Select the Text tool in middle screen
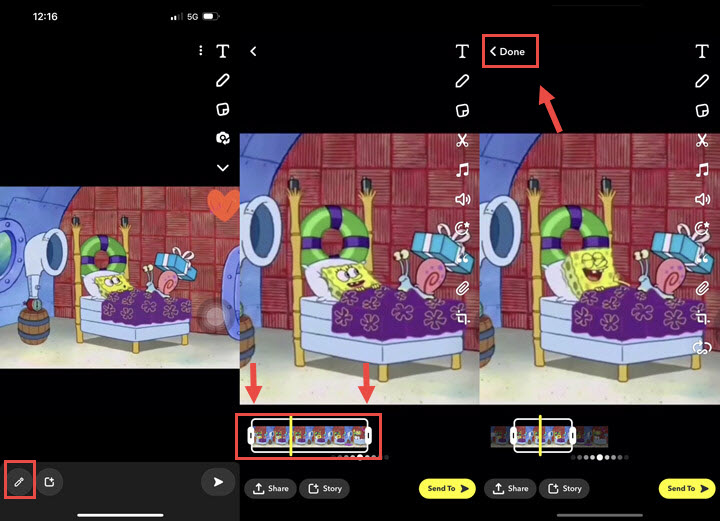 tap(462, 51)
